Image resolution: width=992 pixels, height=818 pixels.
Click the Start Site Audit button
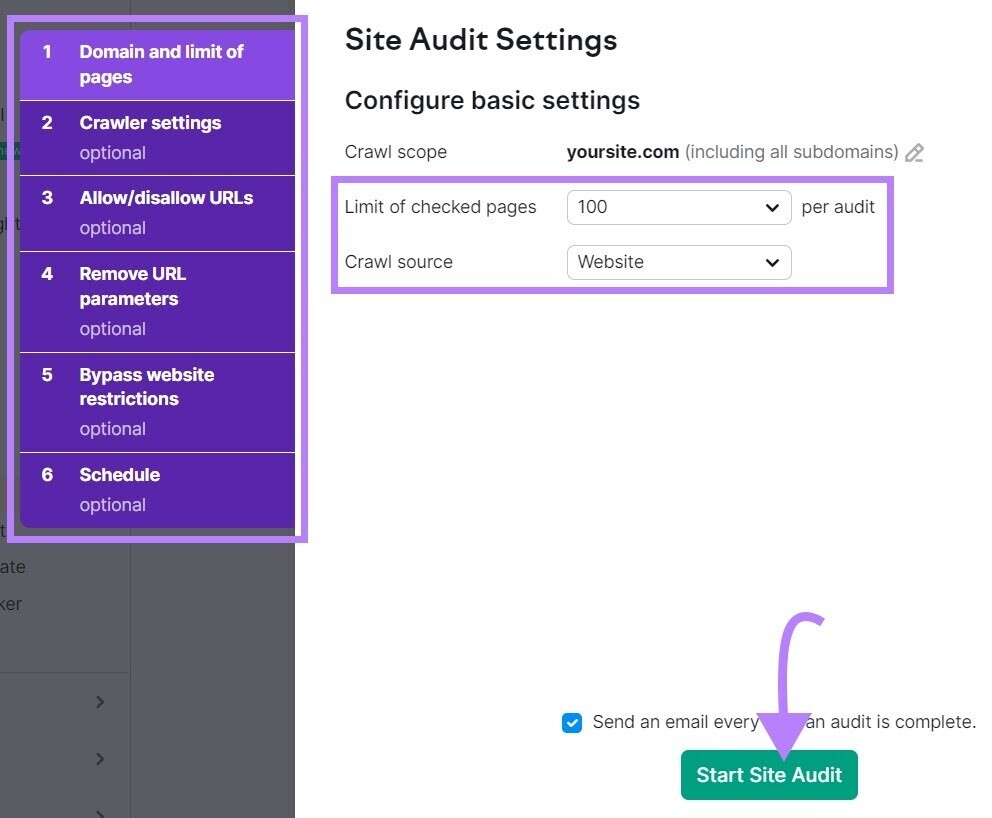pyautogui.click(x=768, y=774)
